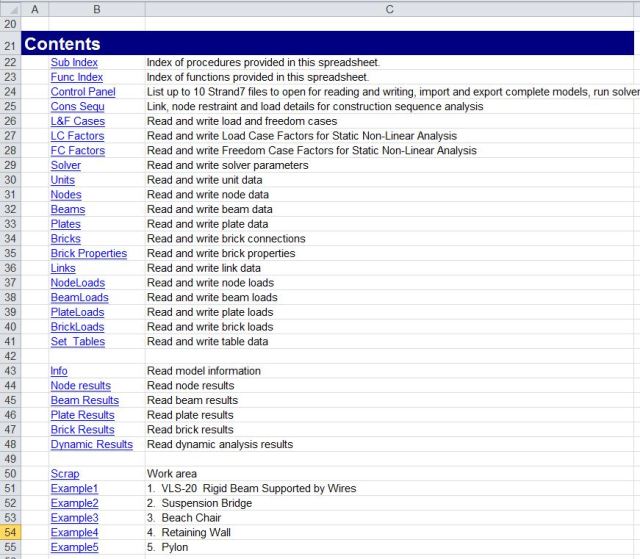Open the Beam Results link

(x=84, y=400)
